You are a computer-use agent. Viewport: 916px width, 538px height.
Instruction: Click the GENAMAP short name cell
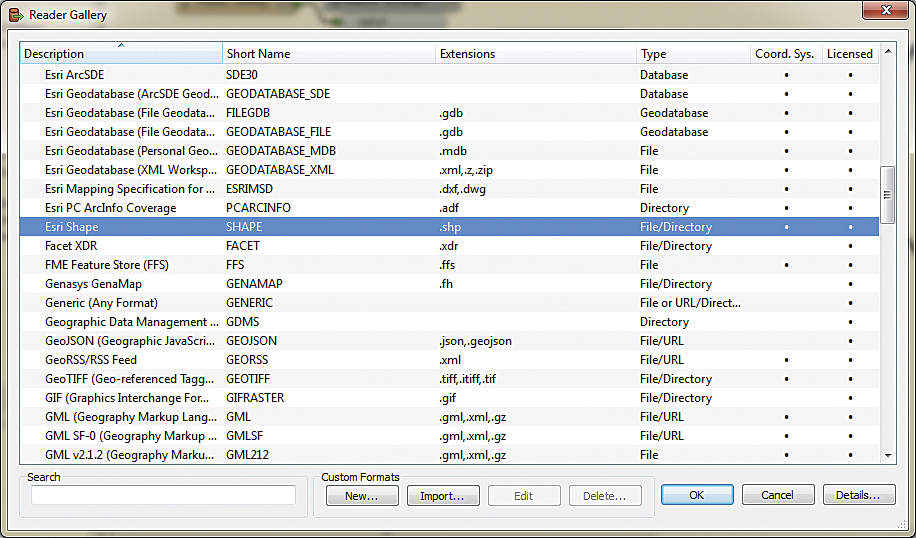click(254, 284)
